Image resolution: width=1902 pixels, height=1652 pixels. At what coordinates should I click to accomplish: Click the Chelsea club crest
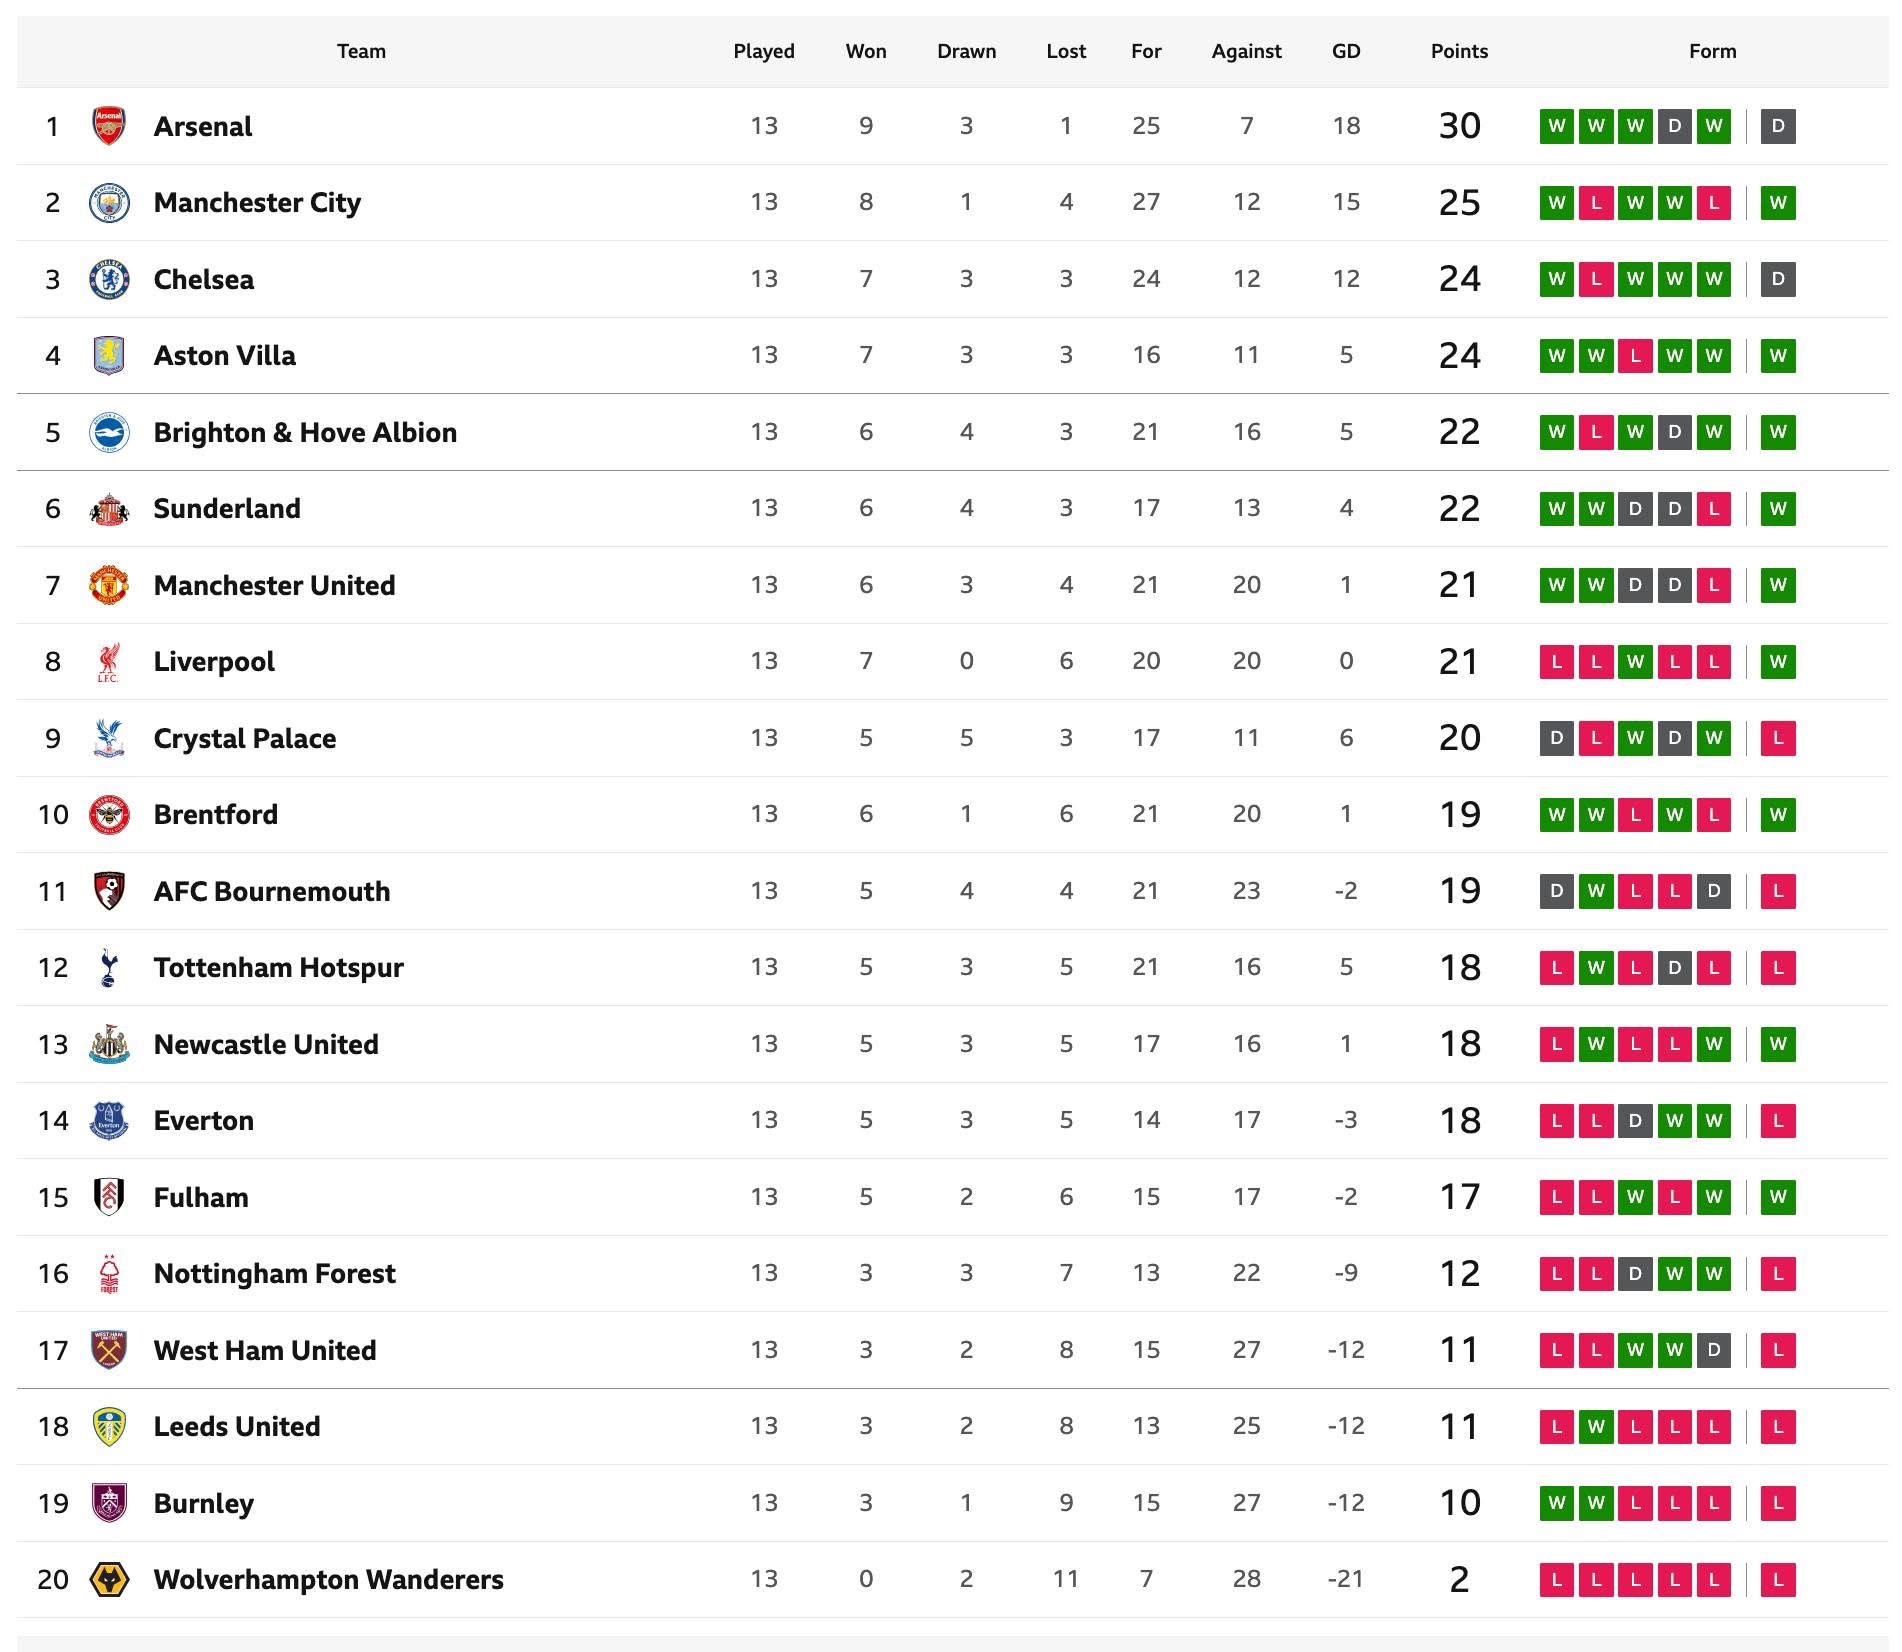coord(109,279)
